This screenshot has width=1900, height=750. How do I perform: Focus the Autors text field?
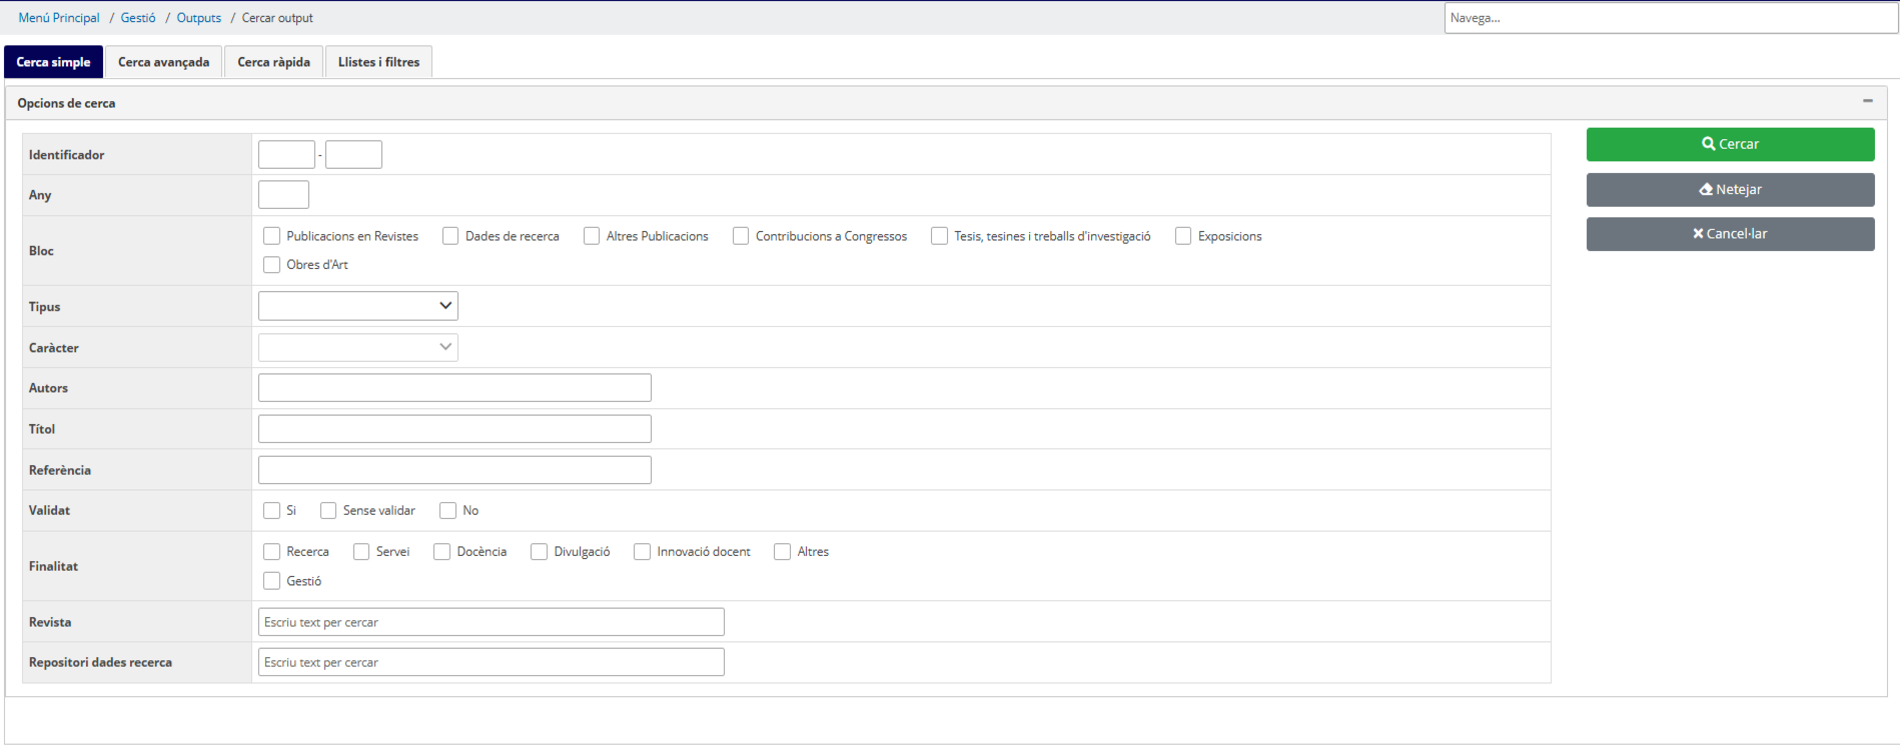[x=454, y=388]
